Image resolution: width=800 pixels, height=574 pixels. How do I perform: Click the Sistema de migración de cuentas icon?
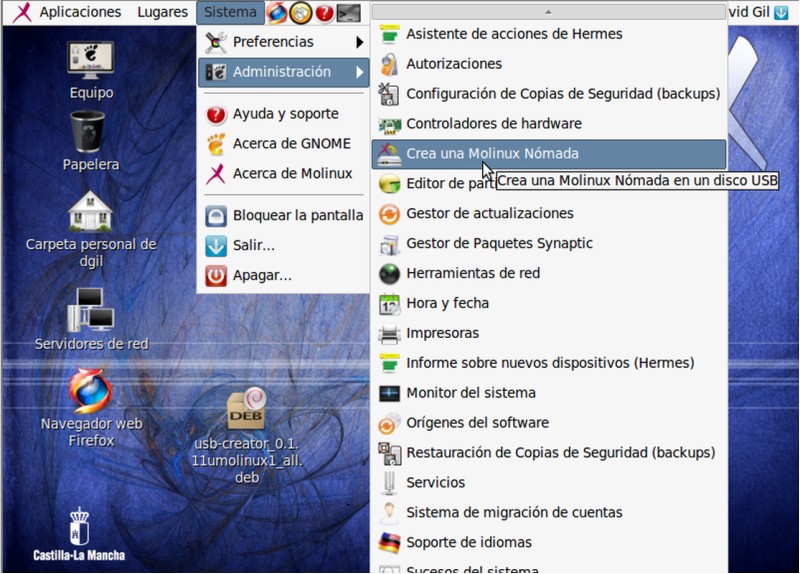(389, 513)
